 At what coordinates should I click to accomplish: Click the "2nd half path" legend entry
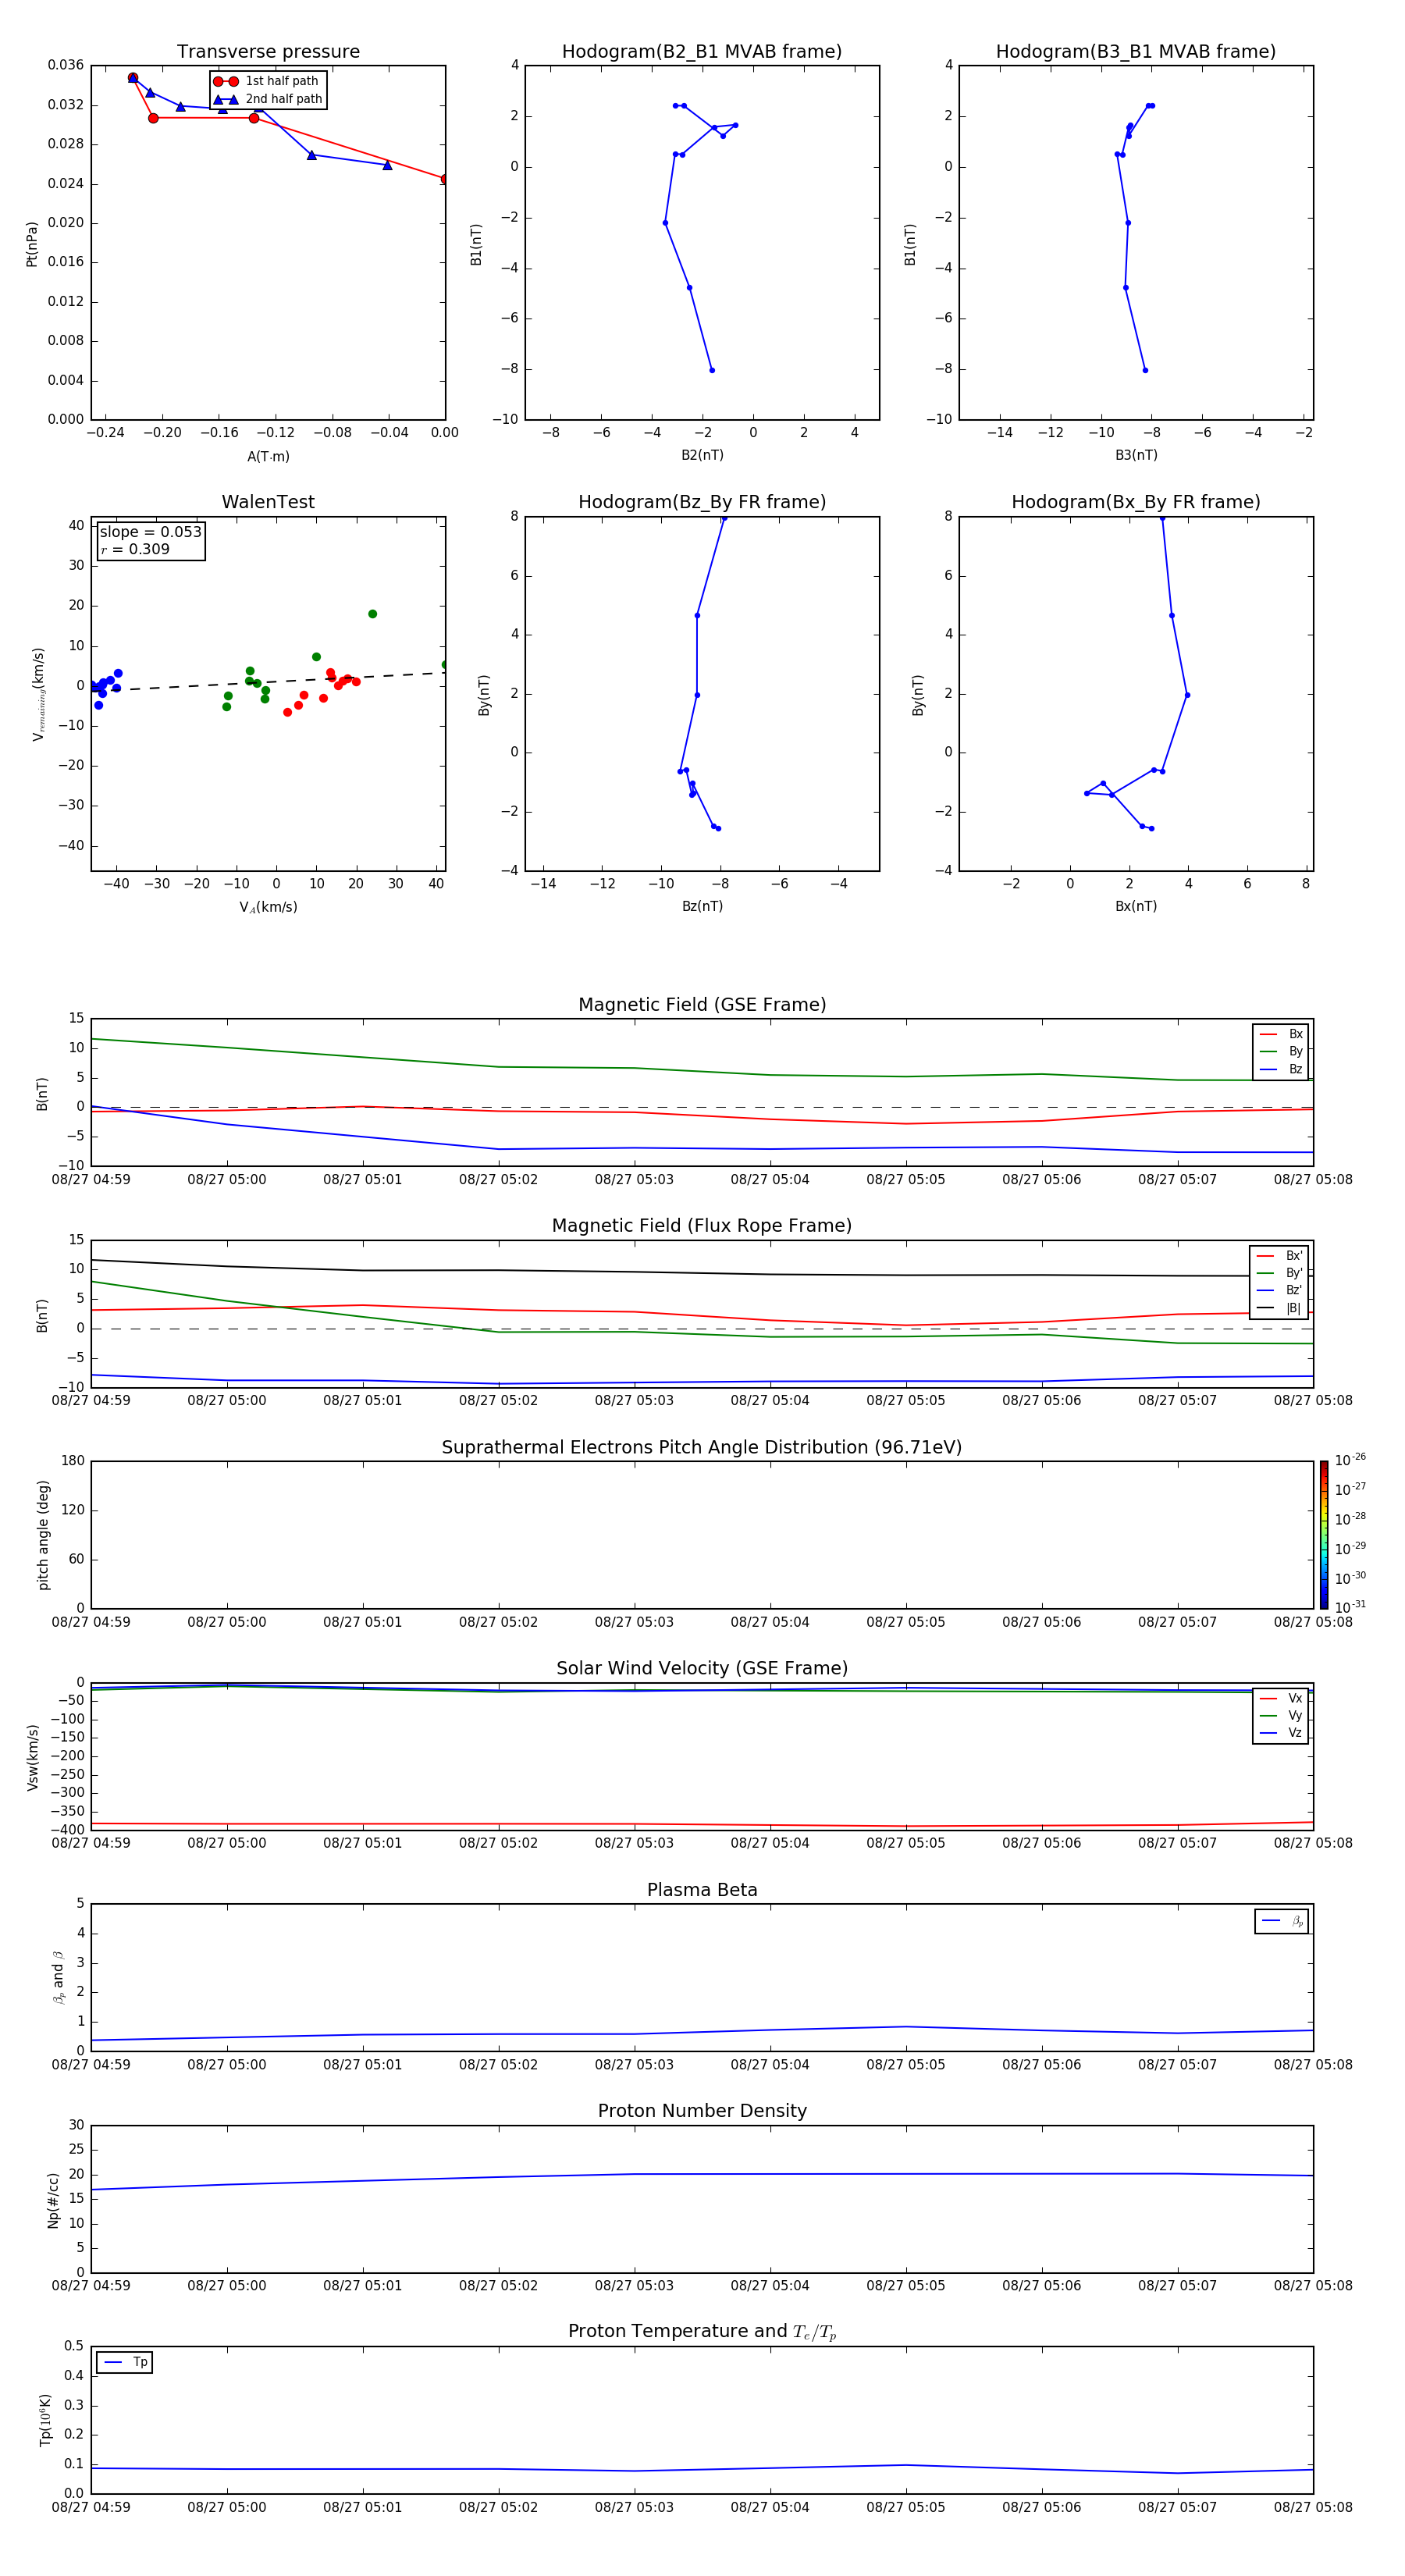click(268, 99)
